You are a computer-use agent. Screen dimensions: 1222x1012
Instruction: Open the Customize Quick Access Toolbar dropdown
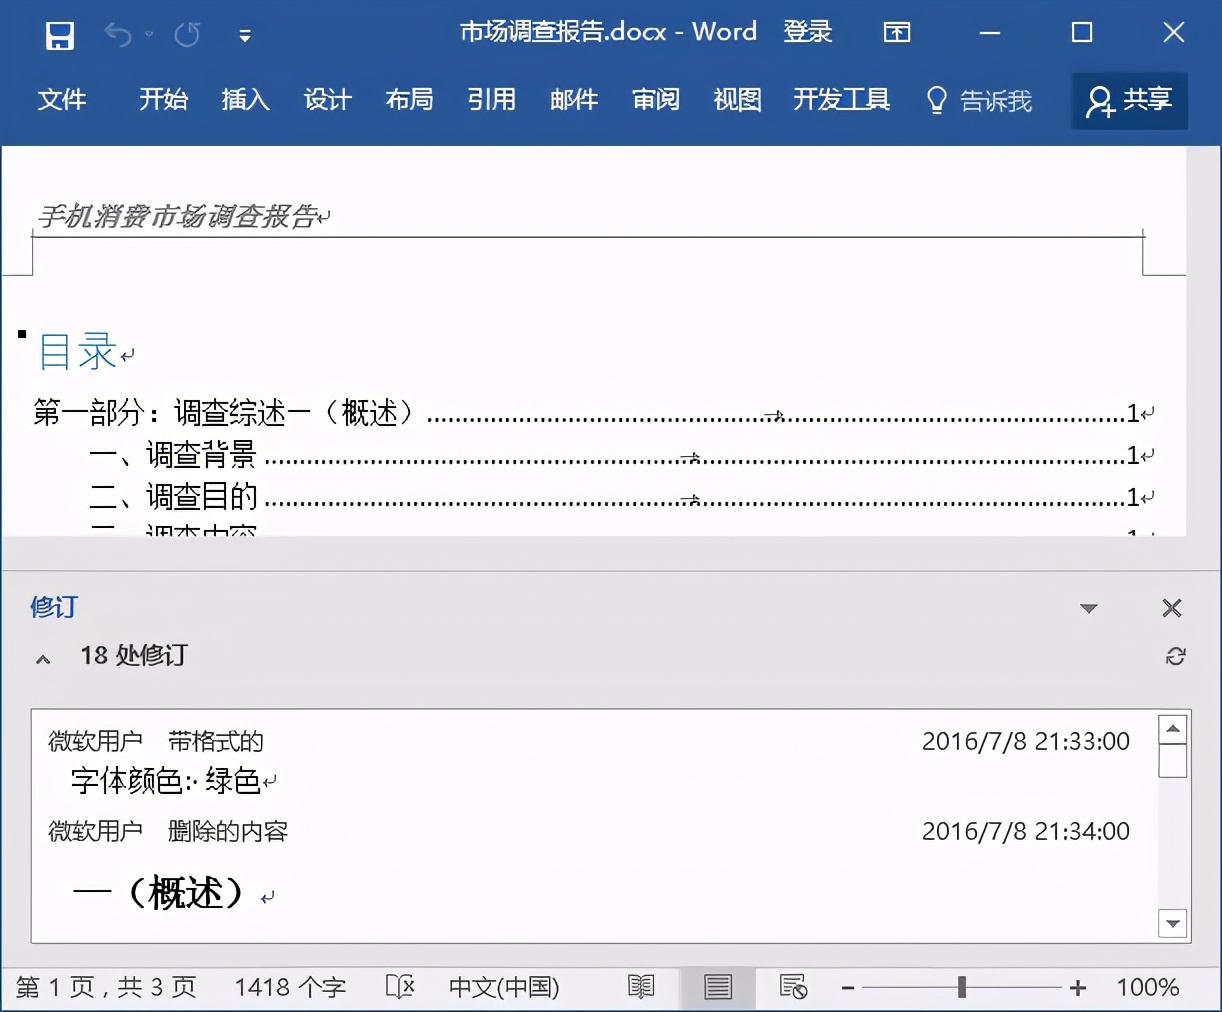[245, 33]
